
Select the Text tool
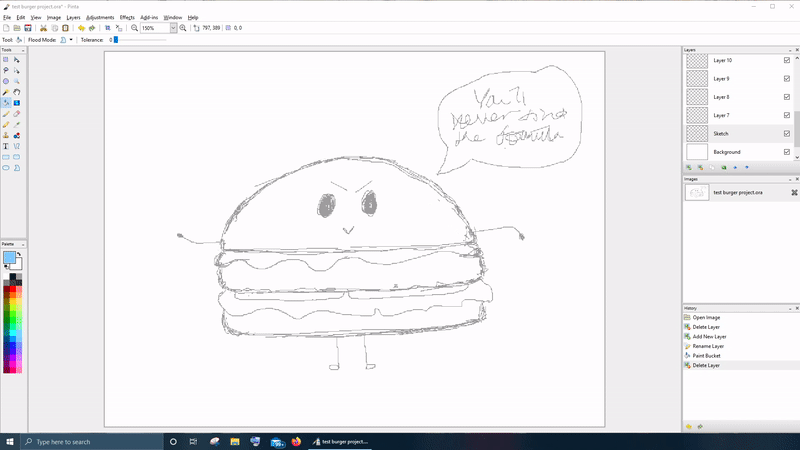pos(6,146)
